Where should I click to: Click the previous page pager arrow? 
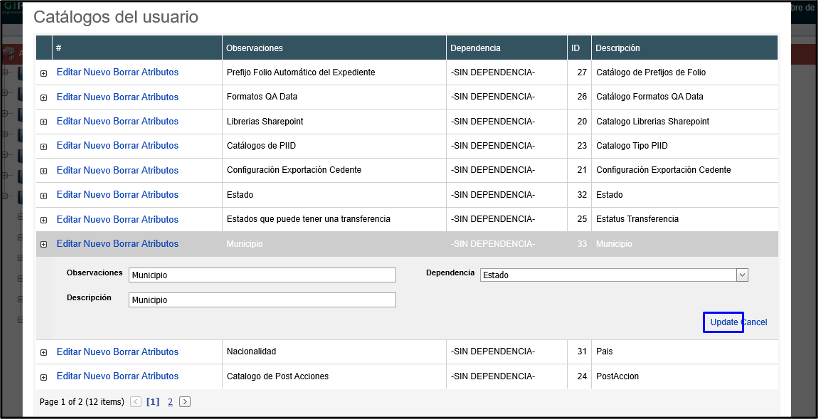click(136, 402)
